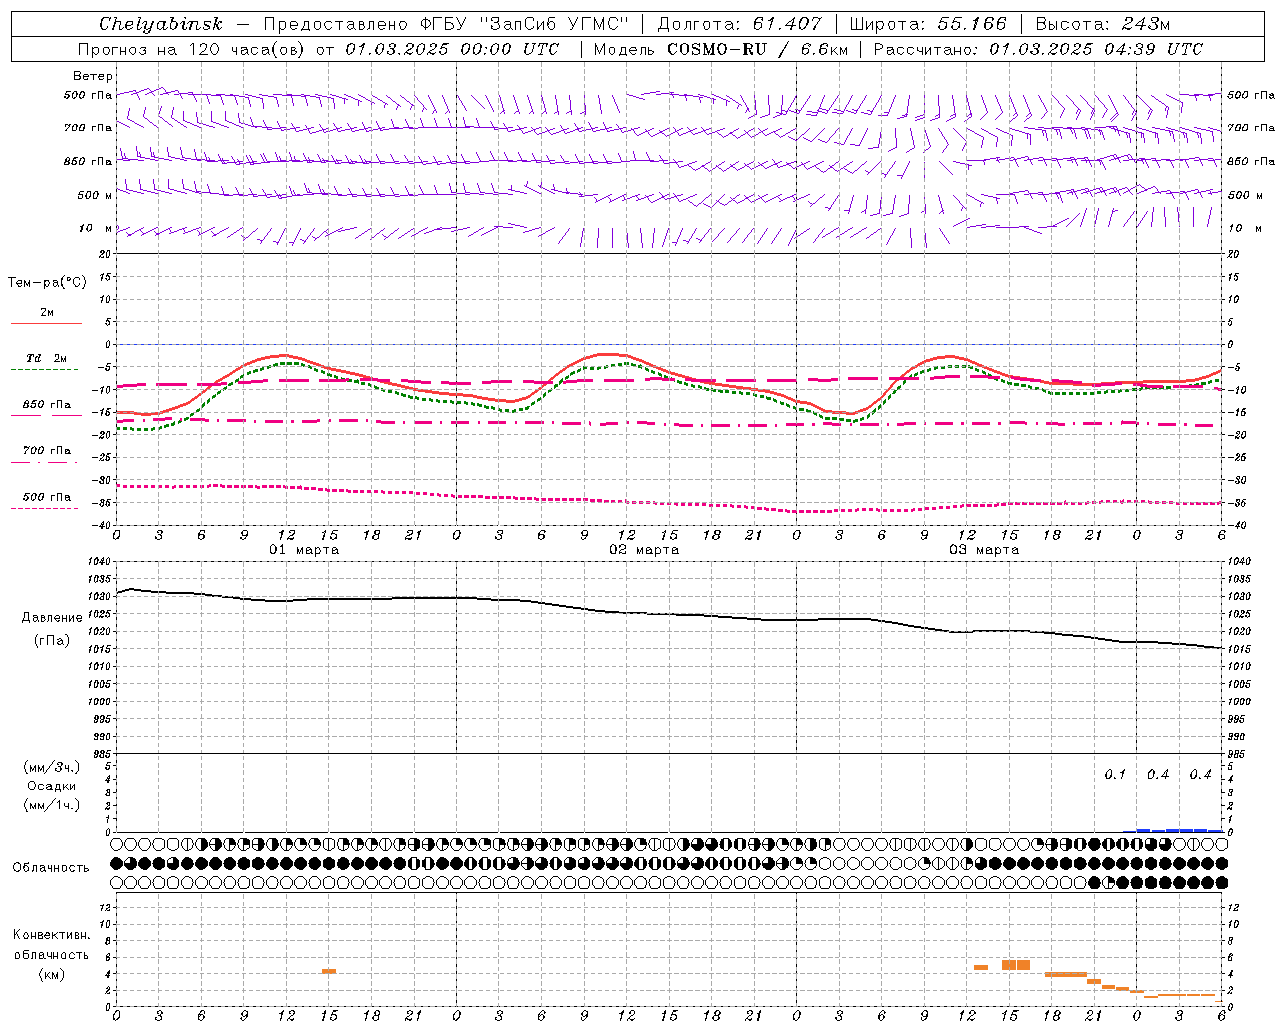Click the Chelyabinsk station title
1280x1024 pixels.
[161, 24]
